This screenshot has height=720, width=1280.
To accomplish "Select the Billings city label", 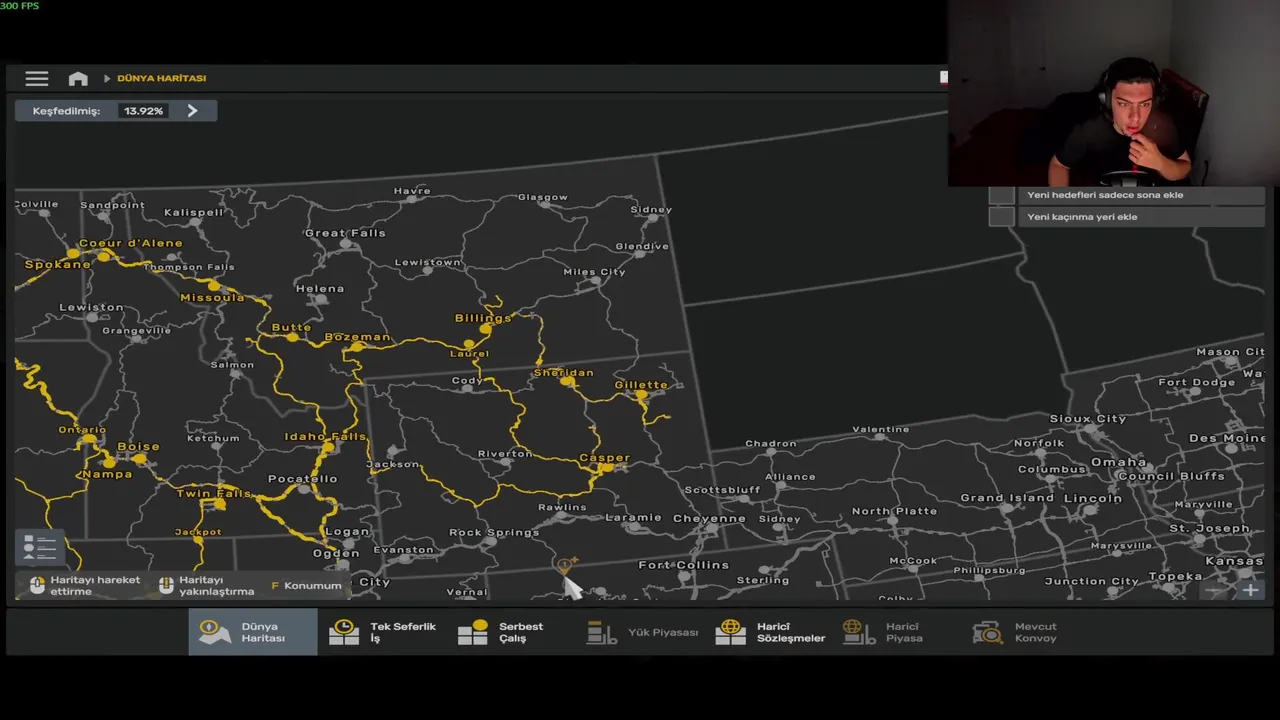I will click(x=483, y=318).
